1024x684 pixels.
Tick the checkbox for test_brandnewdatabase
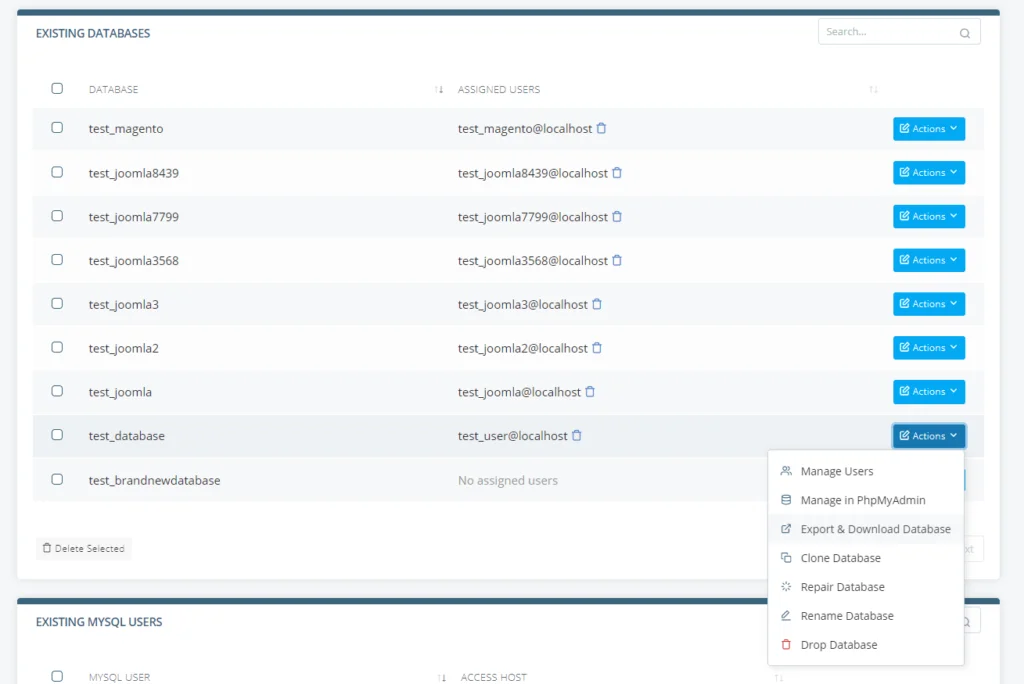[57, 479]
